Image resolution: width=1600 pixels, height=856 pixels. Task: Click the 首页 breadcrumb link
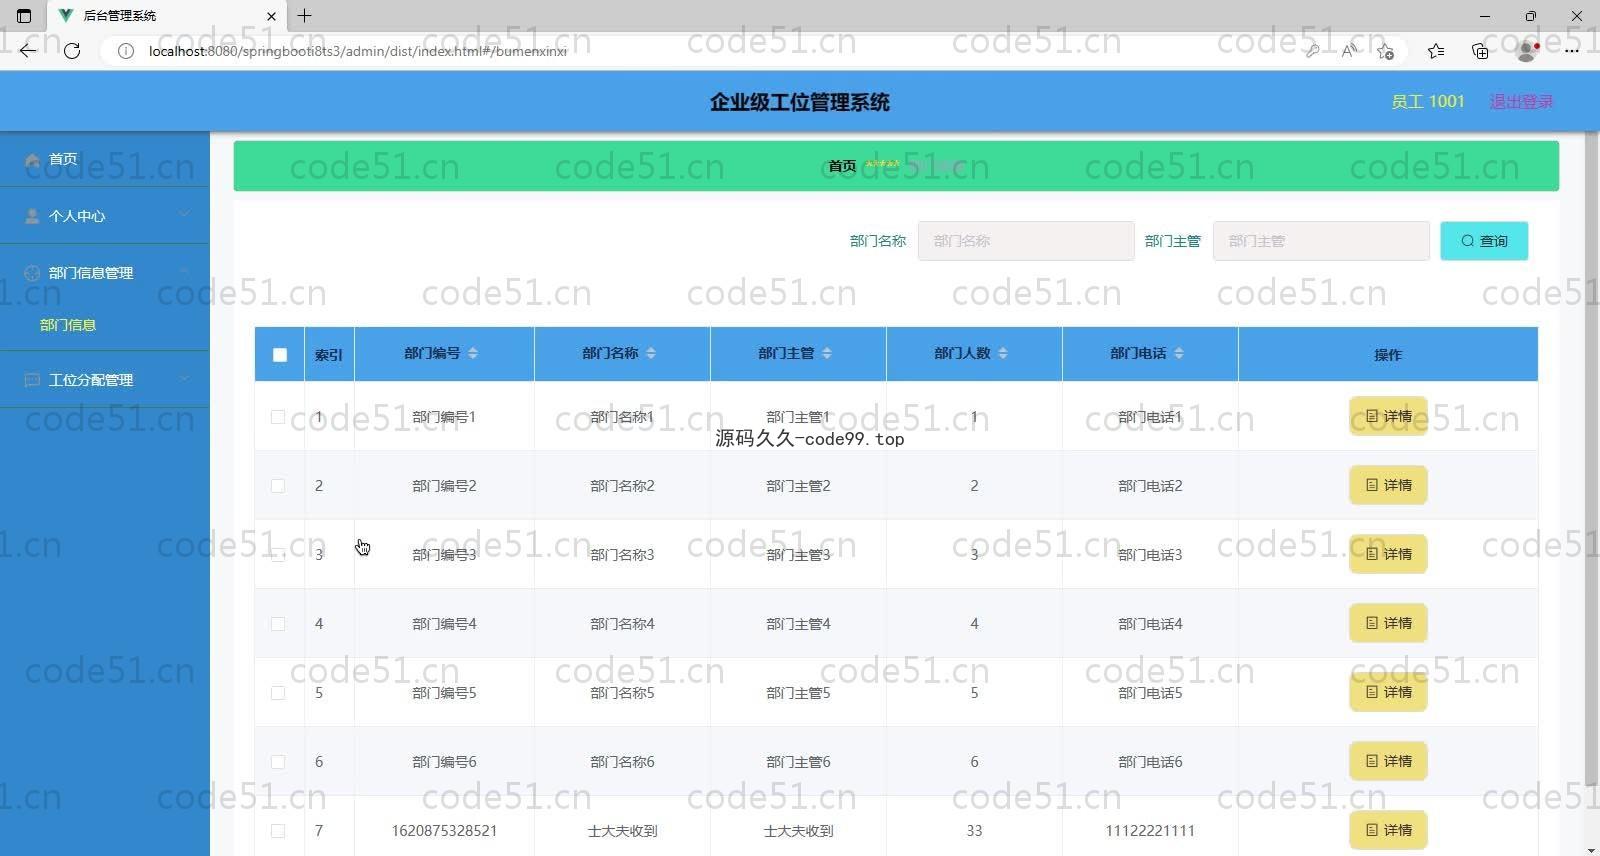pos(842,166)
